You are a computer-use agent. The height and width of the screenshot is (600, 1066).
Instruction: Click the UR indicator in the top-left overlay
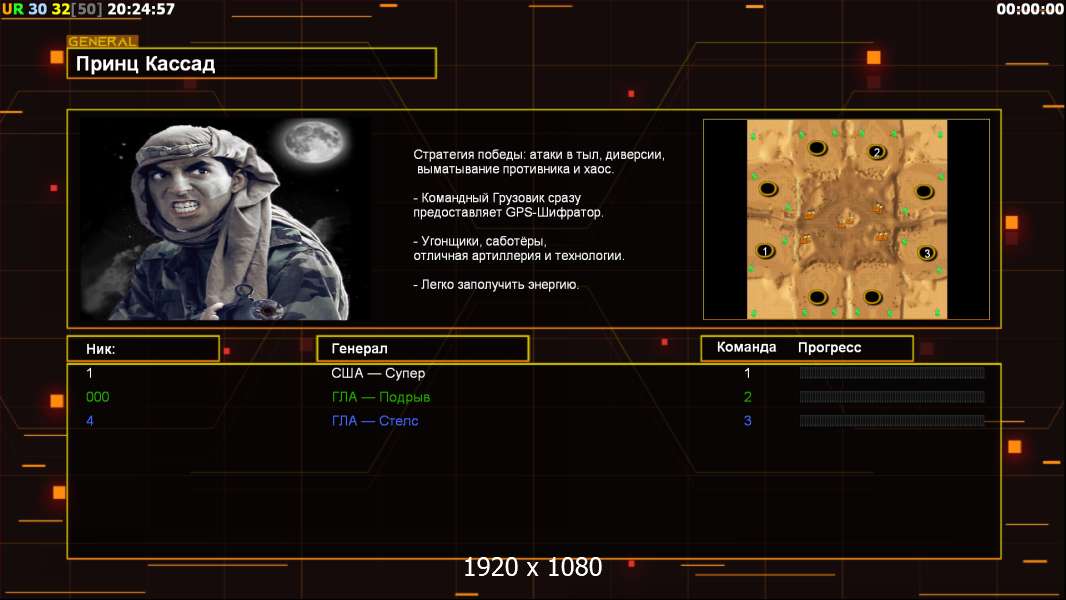(x=12, y=9)
